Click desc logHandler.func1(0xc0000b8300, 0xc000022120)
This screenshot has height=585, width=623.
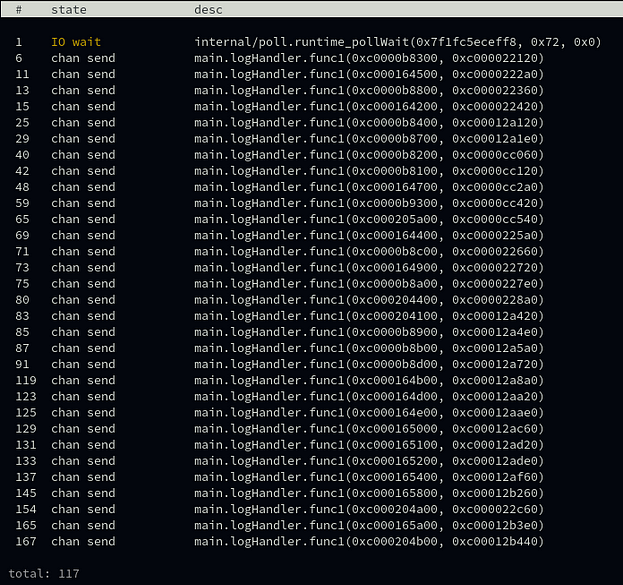[x=369, y=58]
